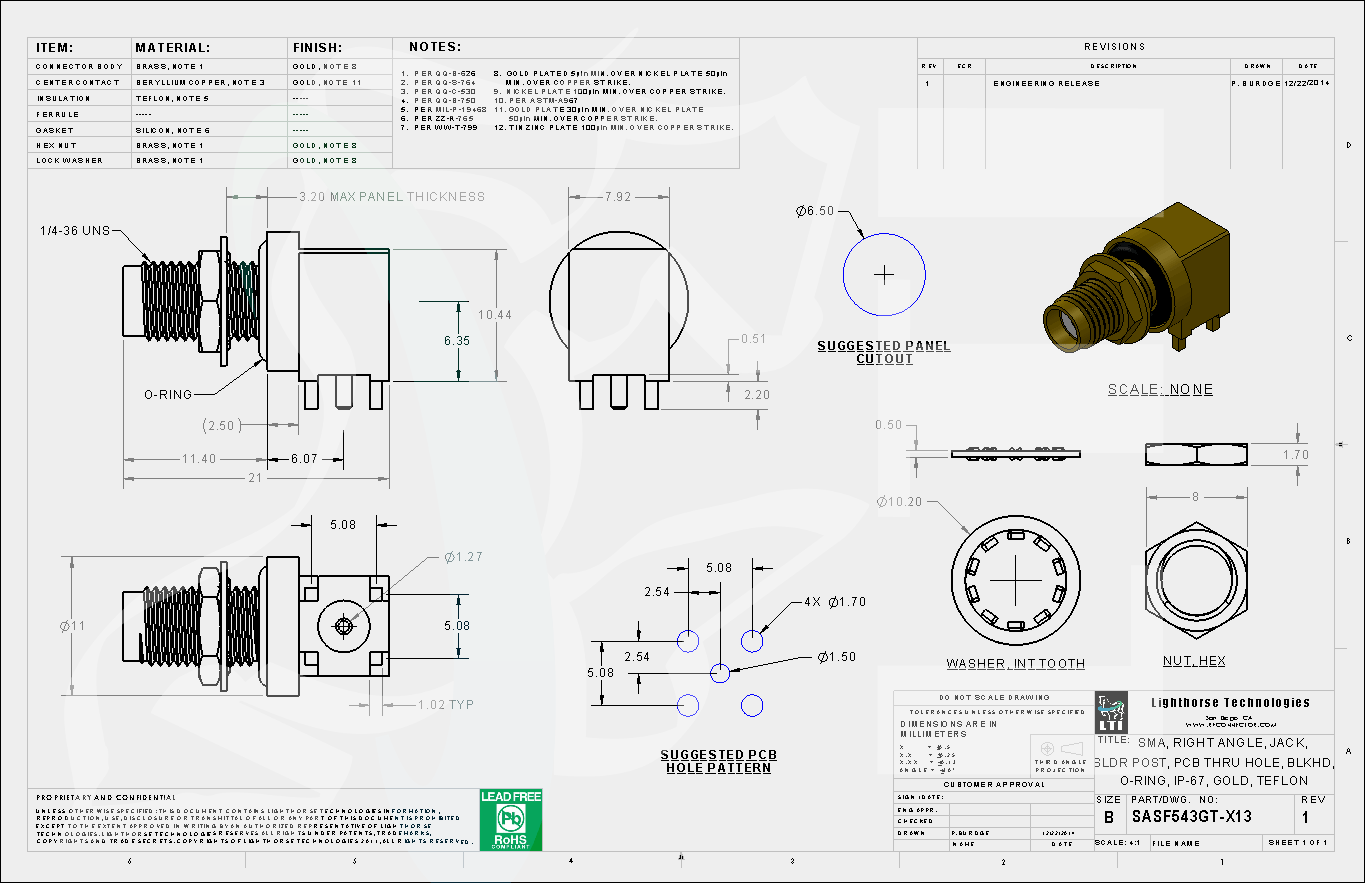Click the SUGGESTED PCB HOLE PATTERN label
Image resolution: width=1365 pixels, height=883 pixels.
tap(718, 761)
